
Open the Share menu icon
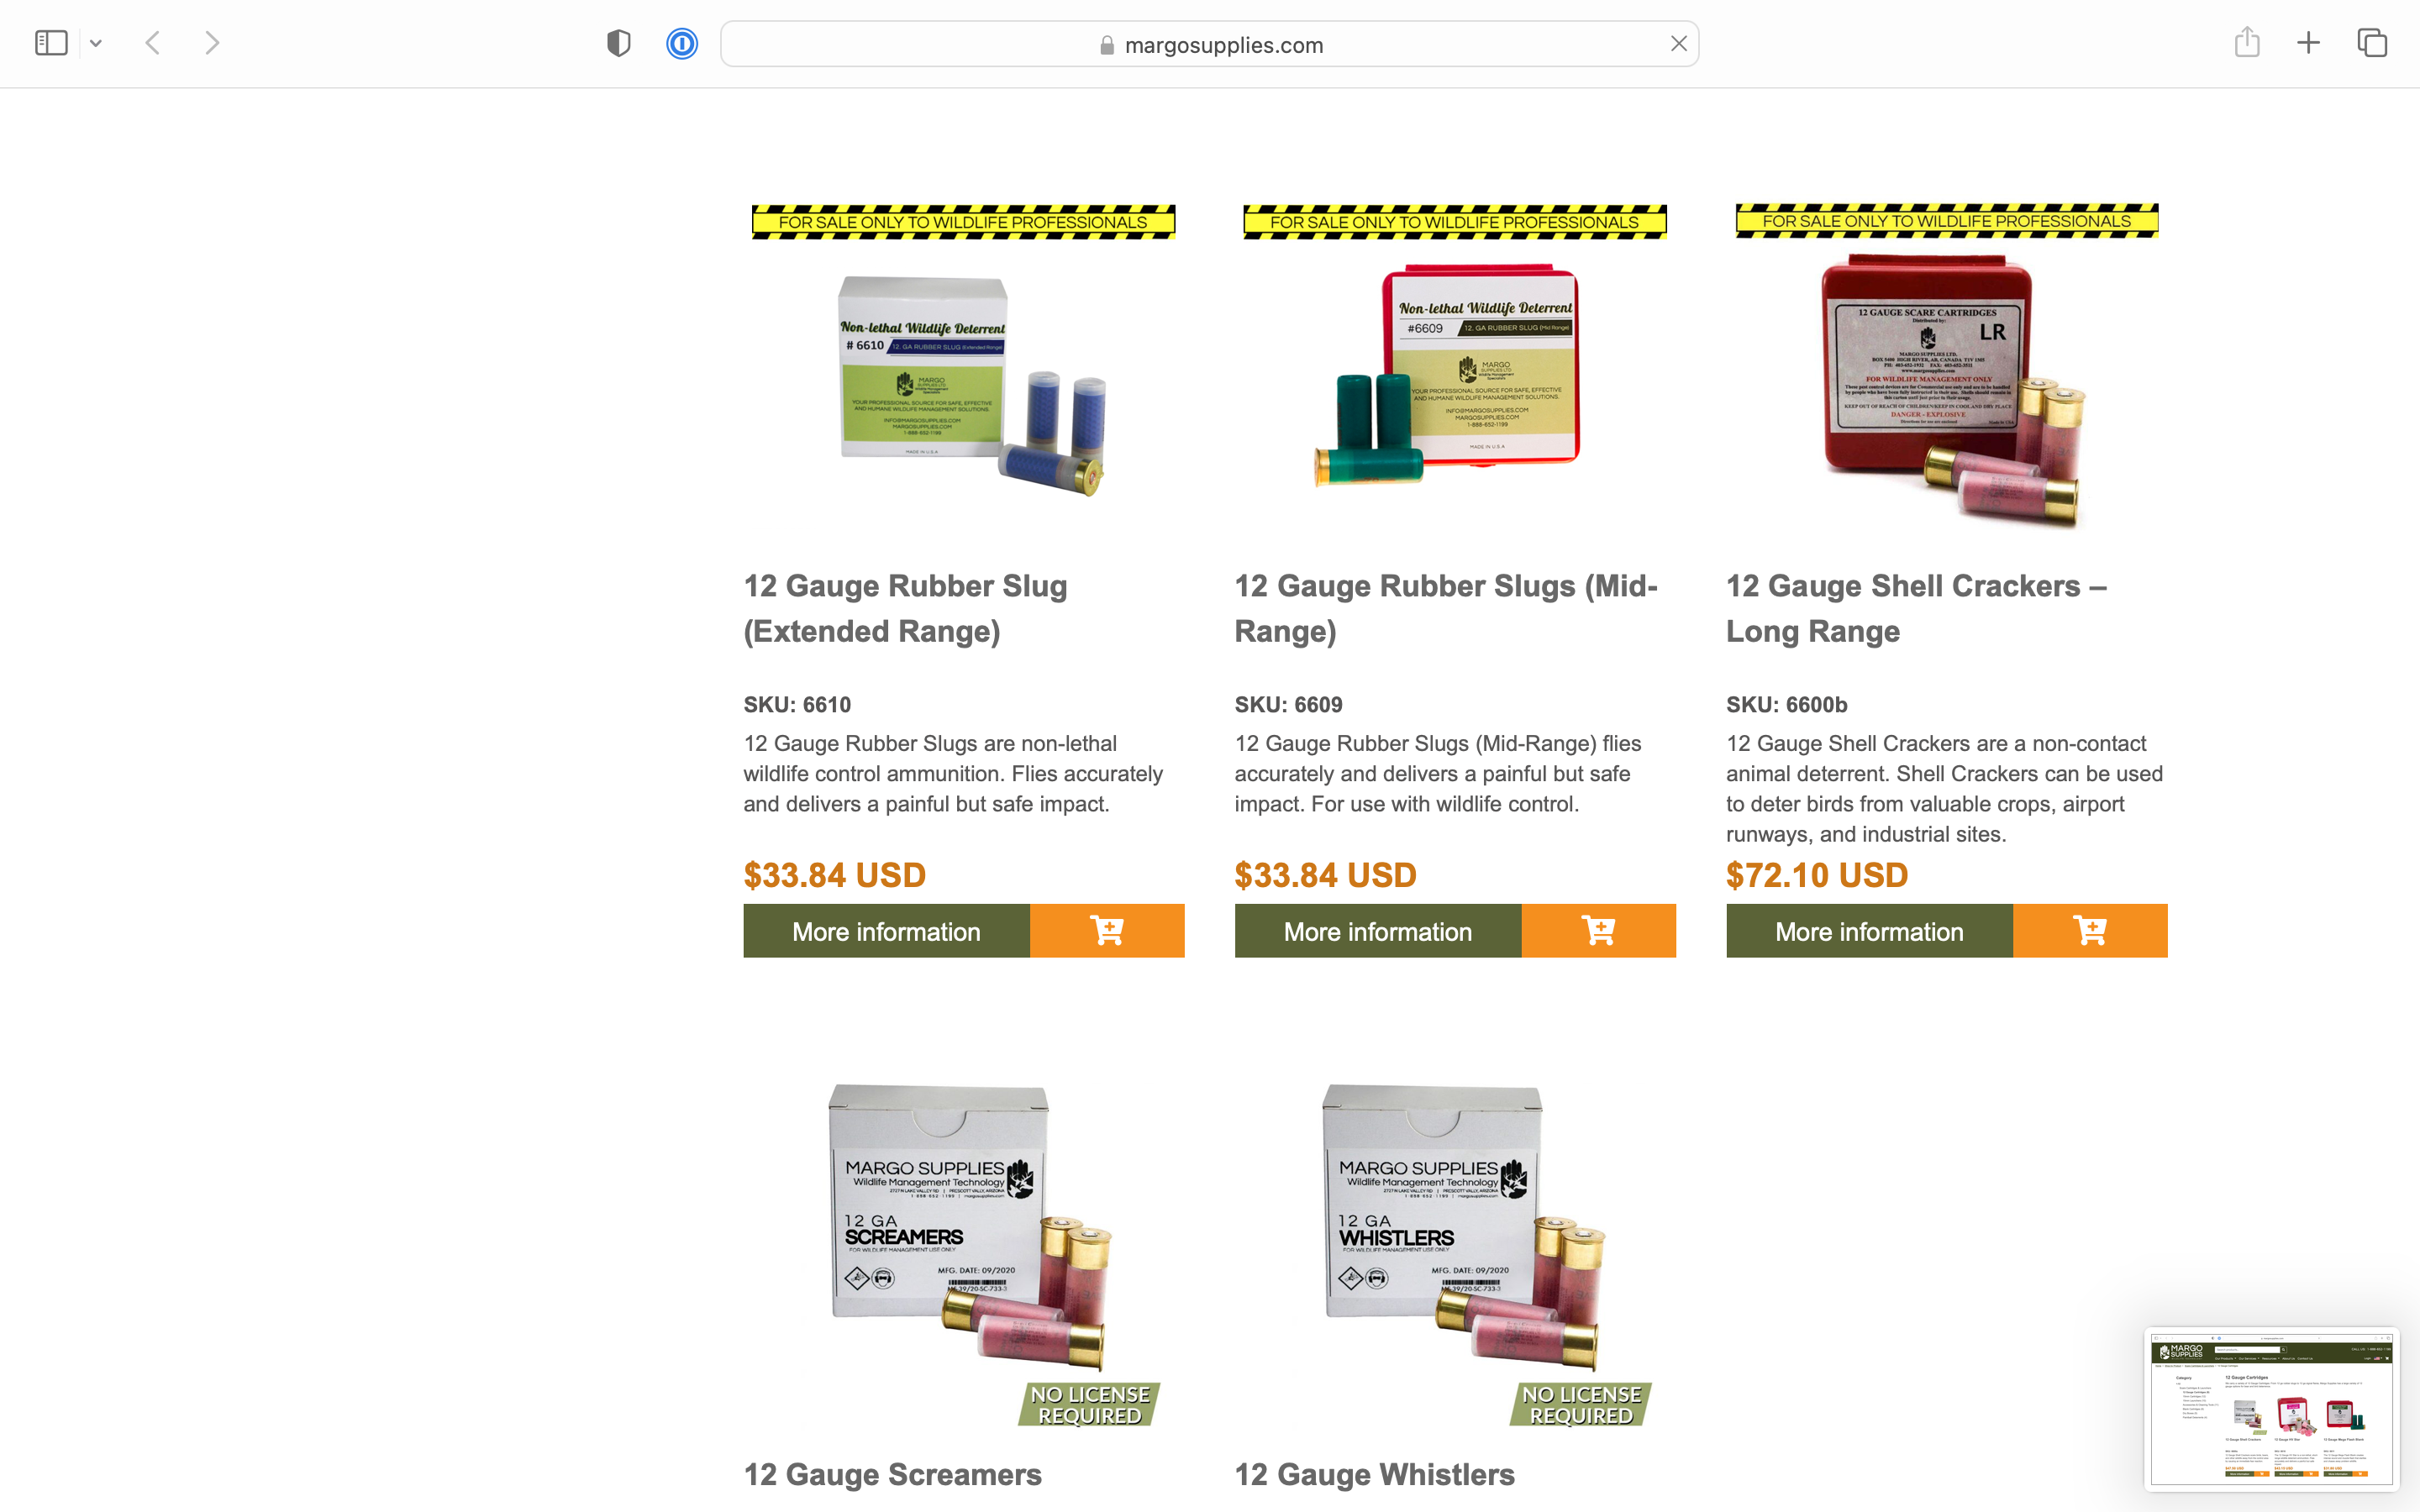[x=2247, y=42]
